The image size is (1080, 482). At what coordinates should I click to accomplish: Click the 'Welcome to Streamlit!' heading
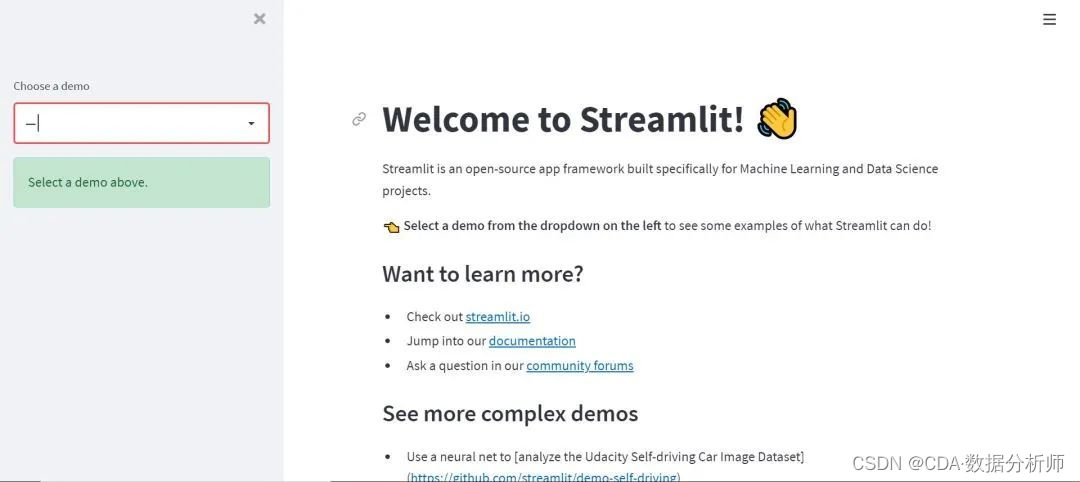point(563,119)
